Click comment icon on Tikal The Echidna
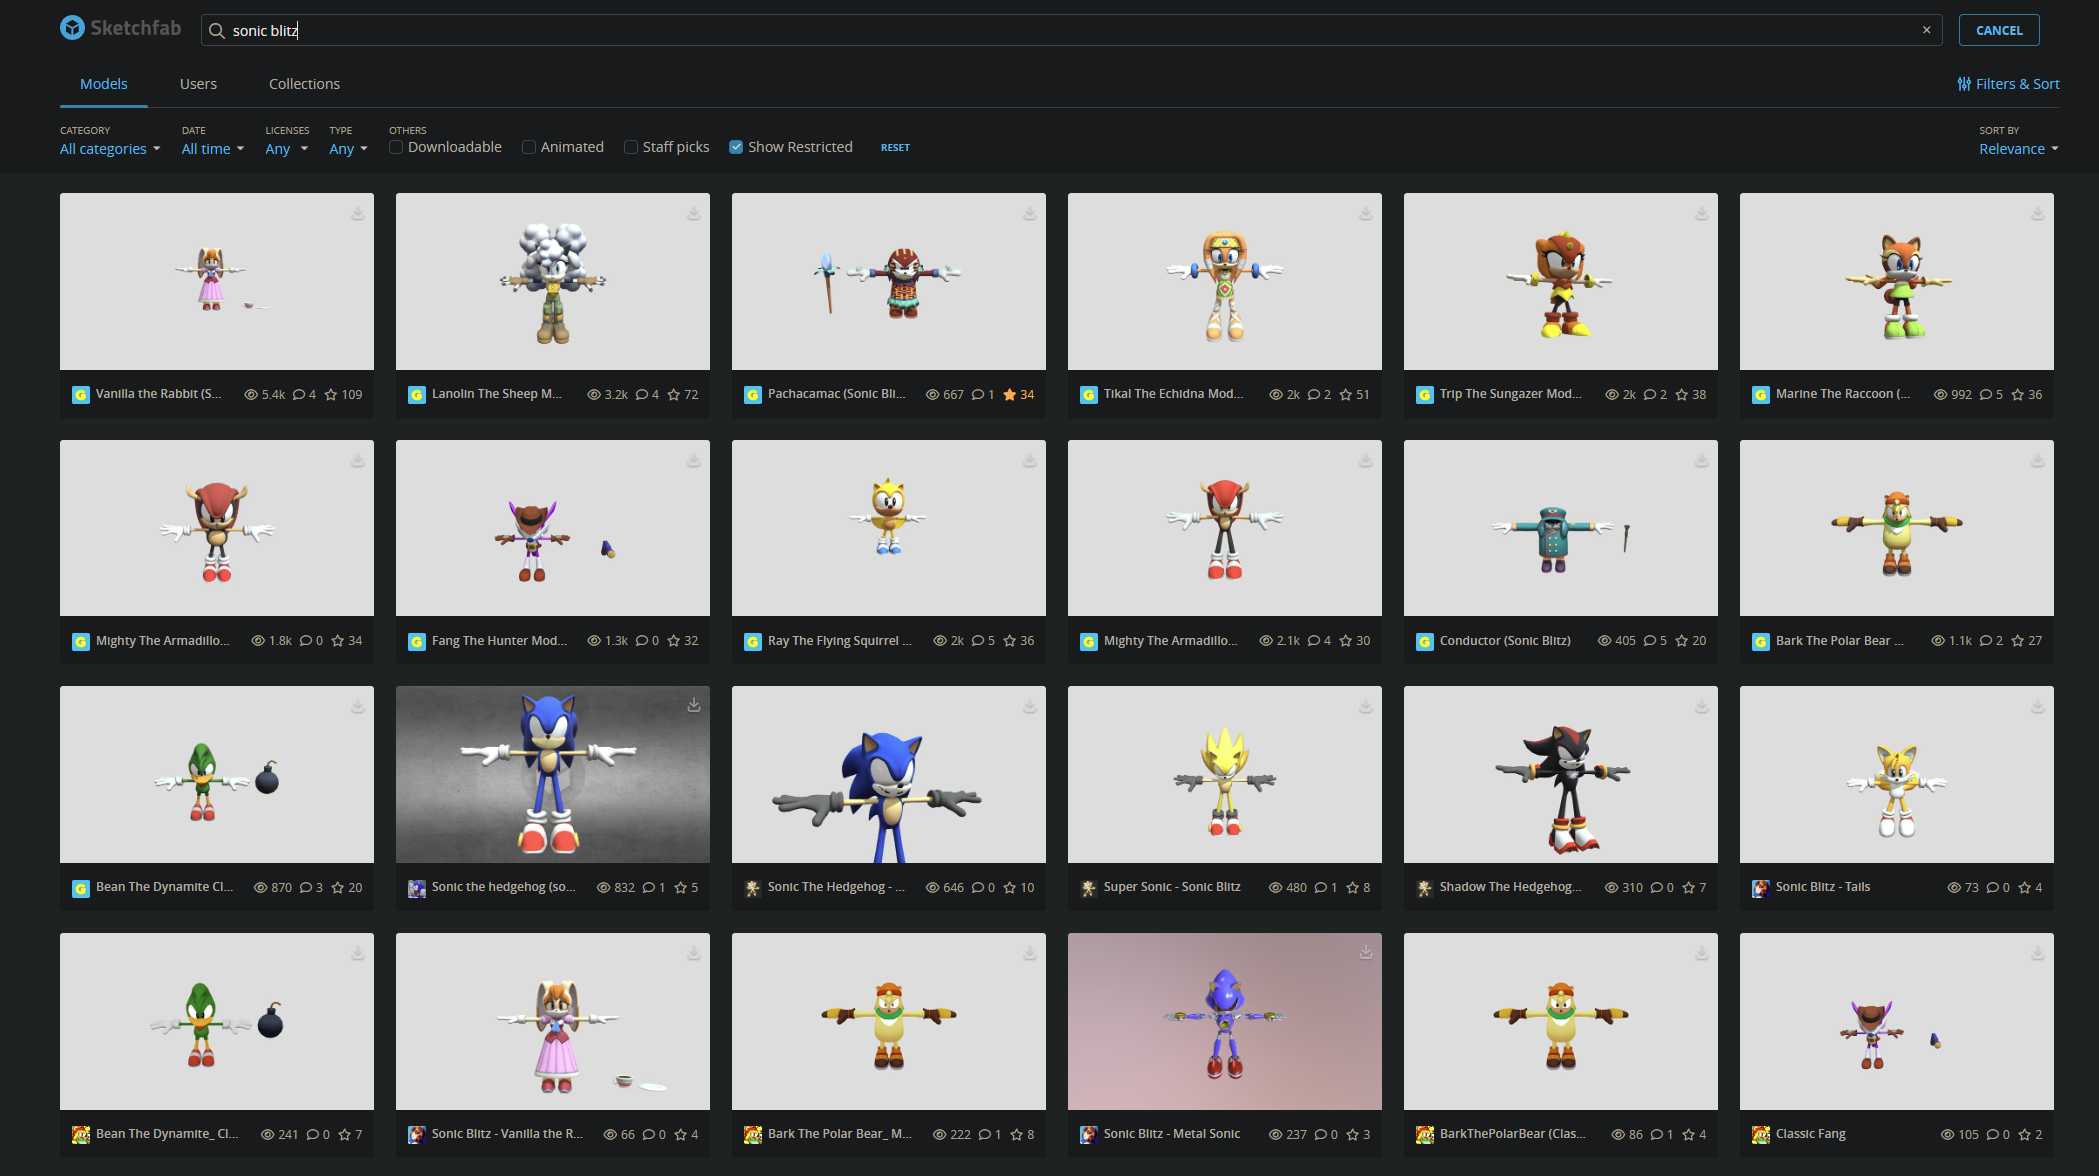 (1313, 395)
